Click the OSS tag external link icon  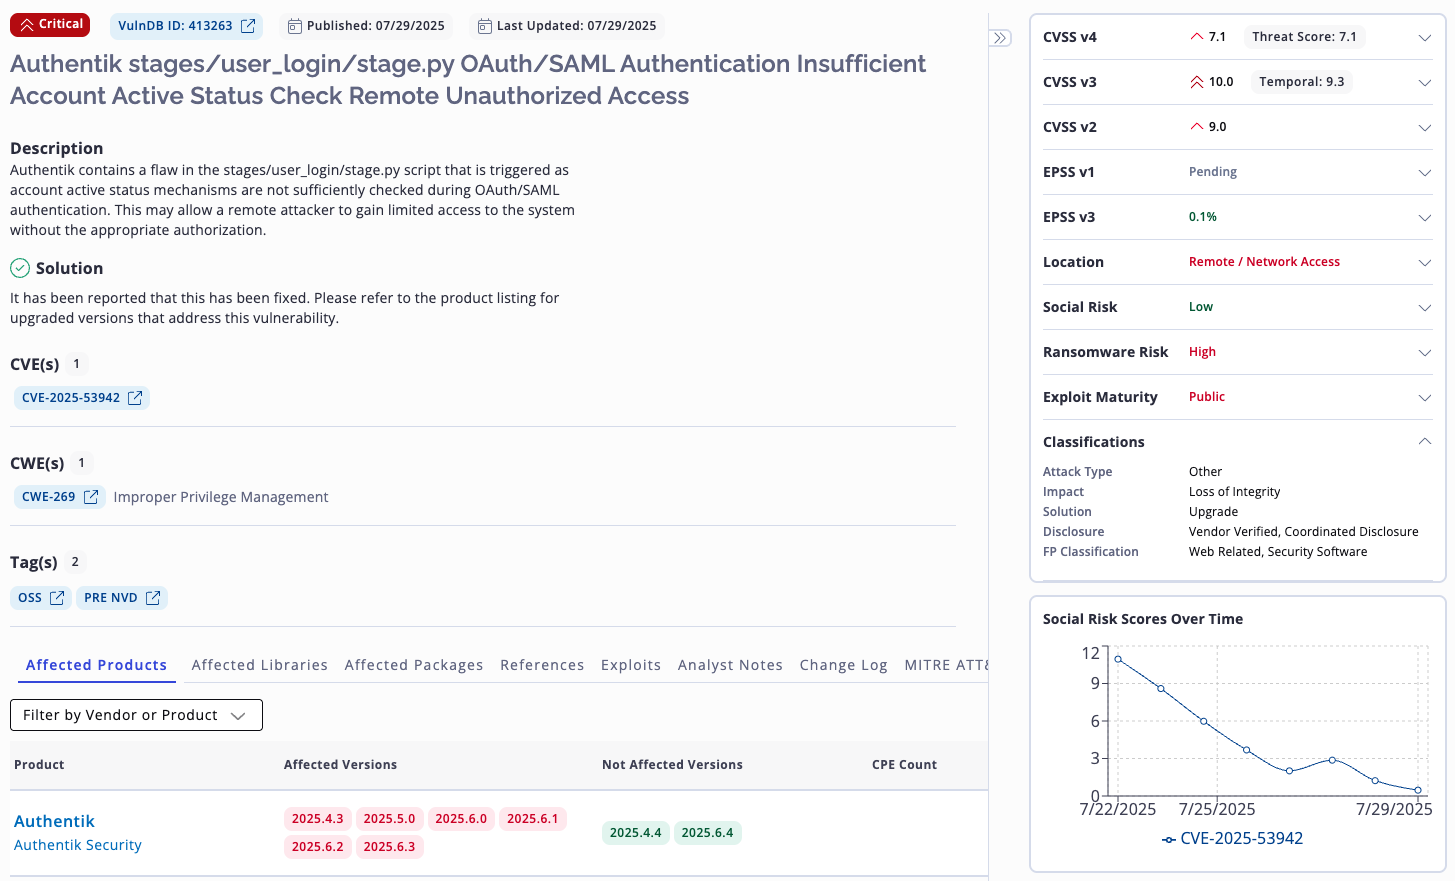tap(57, 598)
